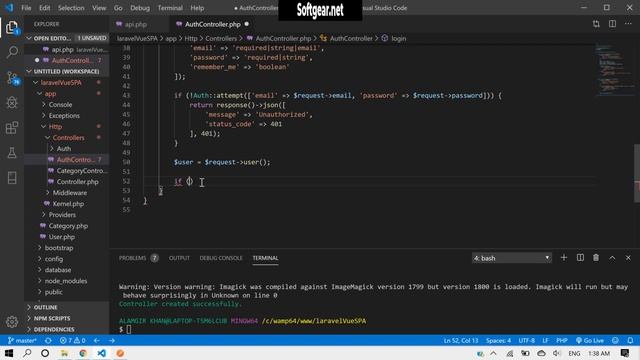Viewport: 640px width, 360px height.
Task: Open Kernel.php in explorer
Action: pos(68,204)
